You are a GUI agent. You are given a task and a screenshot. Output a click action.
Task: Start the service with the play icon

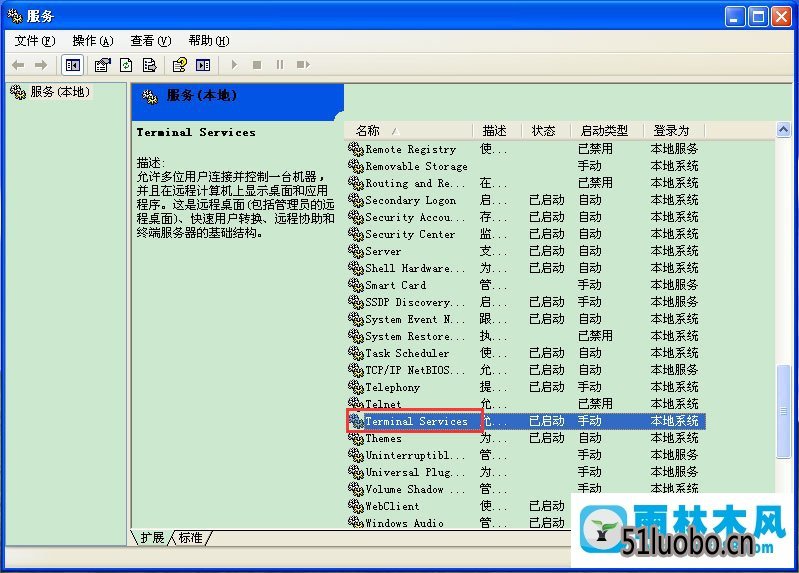(234, 65)
